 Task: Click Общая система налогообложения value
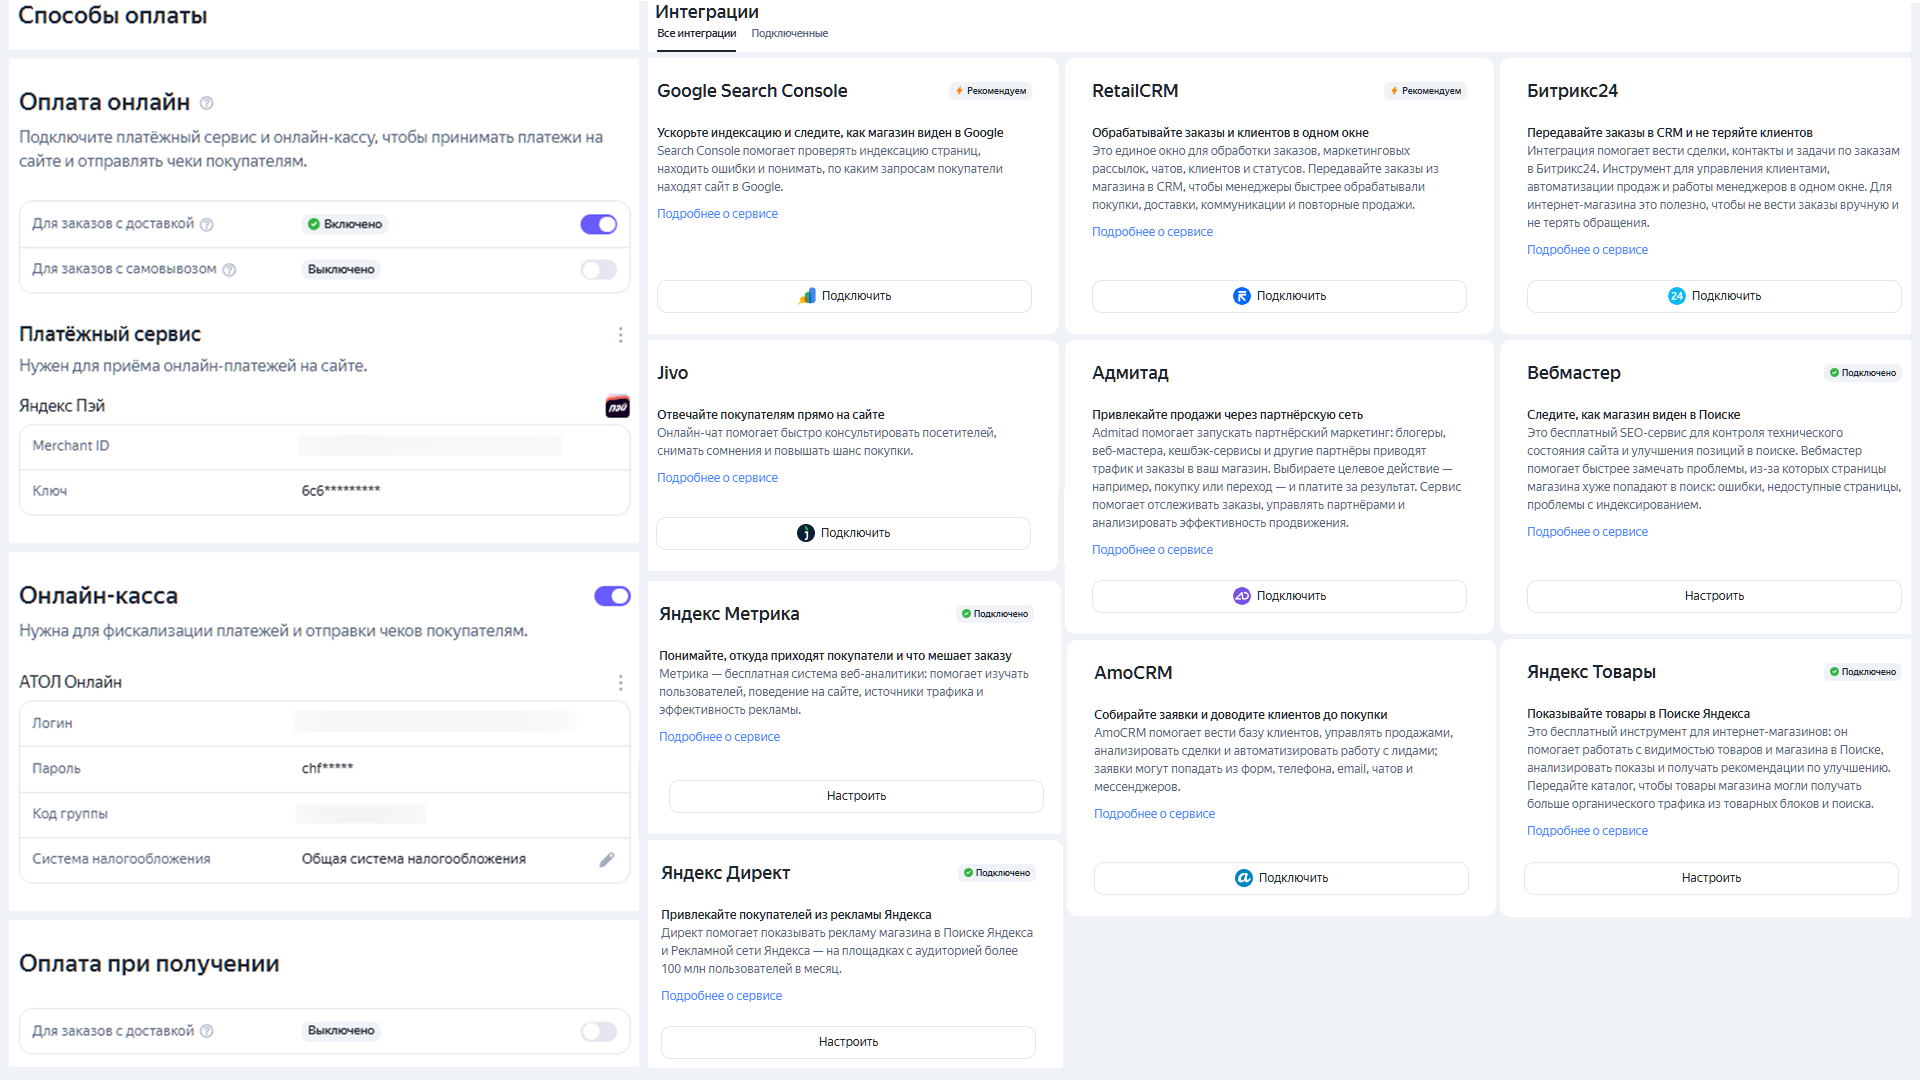click(414, 860)
